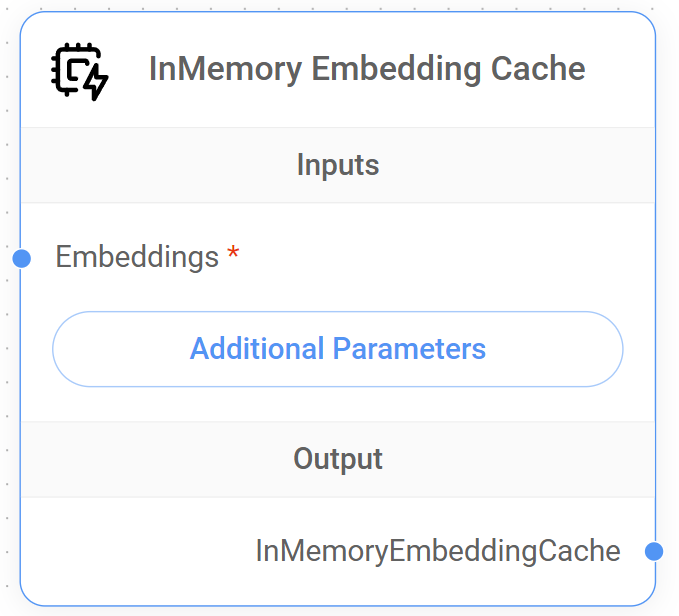Select the InMemory Embedding Cache node title
This screenshot has height=616, width=679.
pyautogui.click(x=366, y=69)
